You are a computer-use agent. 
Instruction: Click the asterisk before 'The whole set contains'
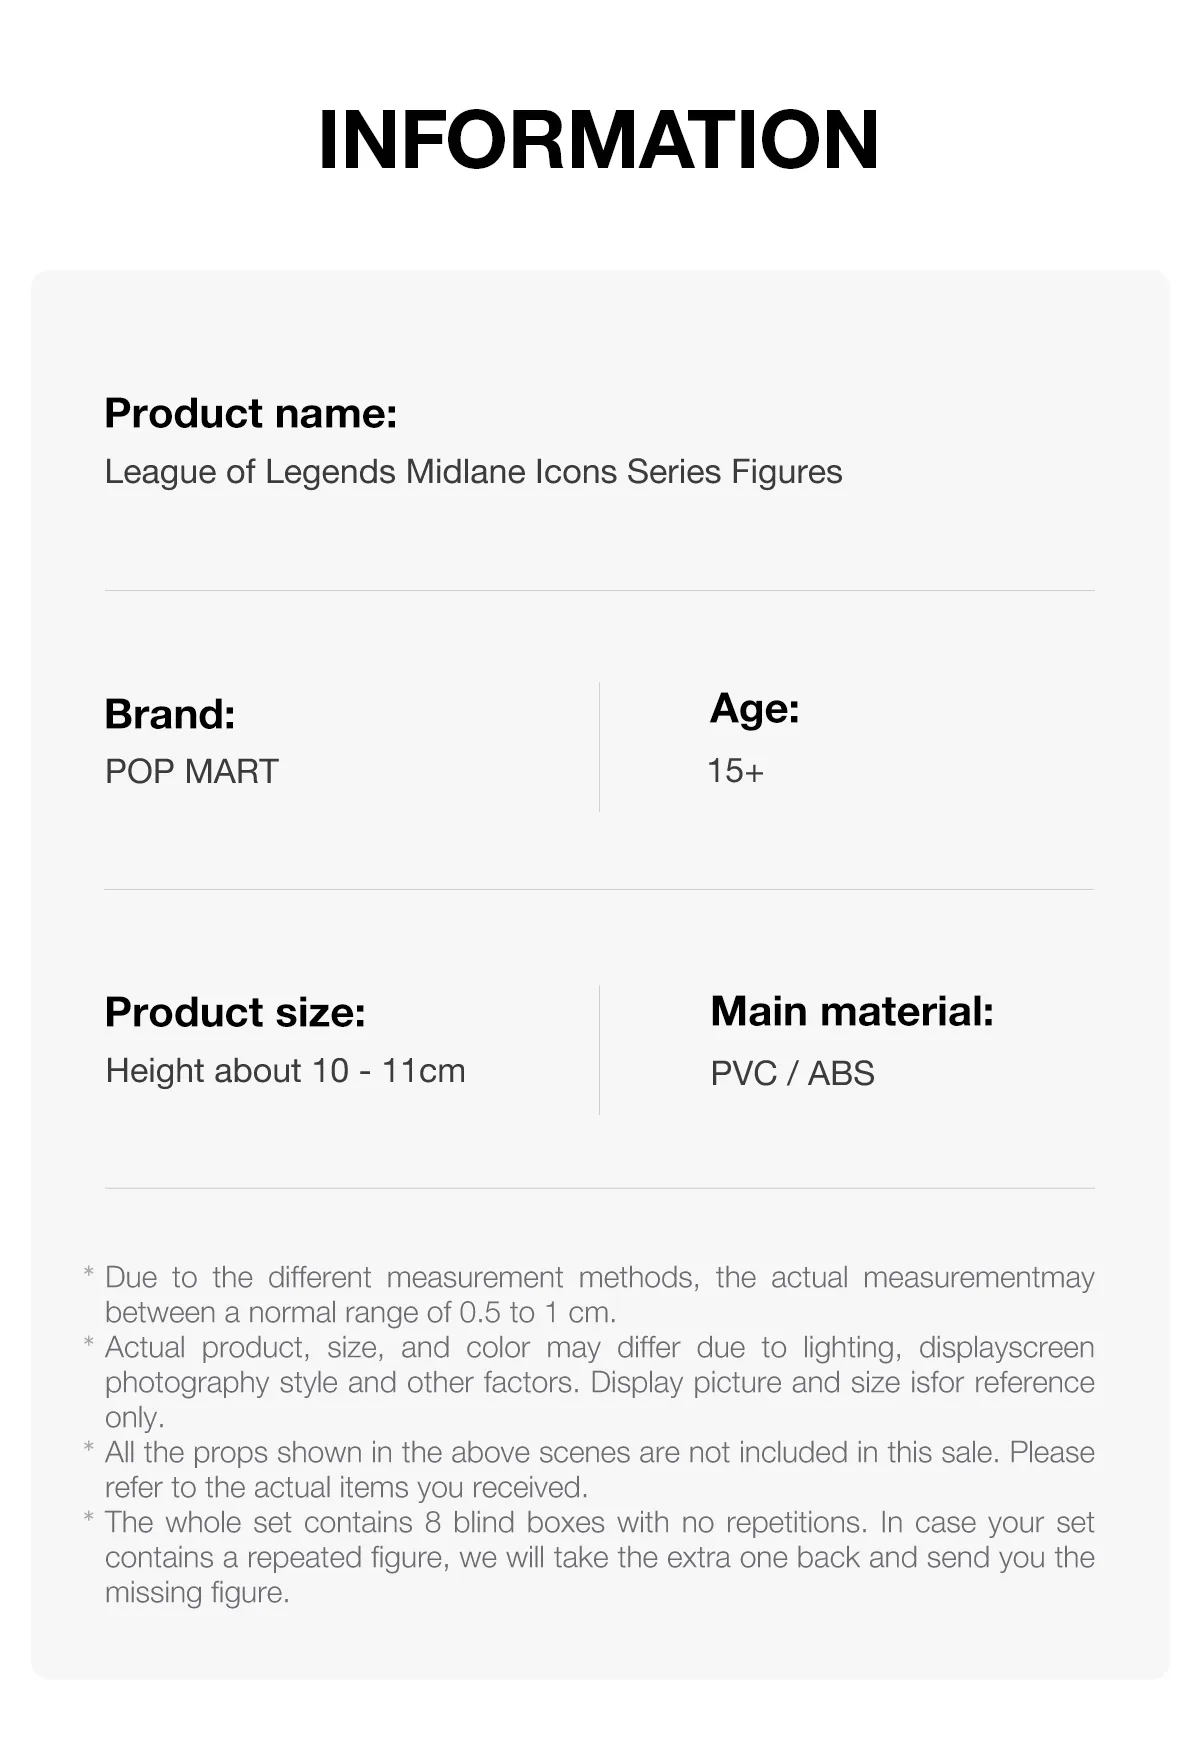coord(89,1520)
